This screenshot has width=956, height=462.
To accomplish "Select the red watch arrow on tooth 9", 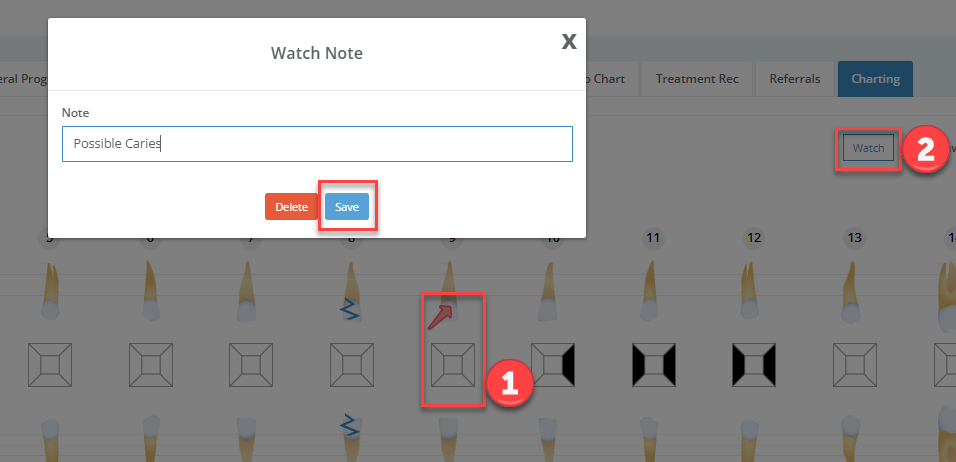I will pos(440,318).
